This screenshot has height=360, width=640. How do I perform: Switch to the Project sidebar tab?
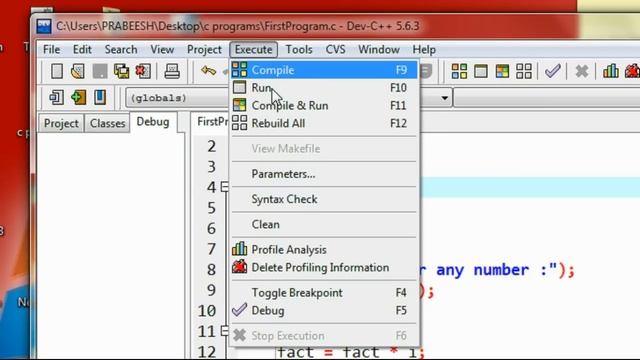coord(61,123)
